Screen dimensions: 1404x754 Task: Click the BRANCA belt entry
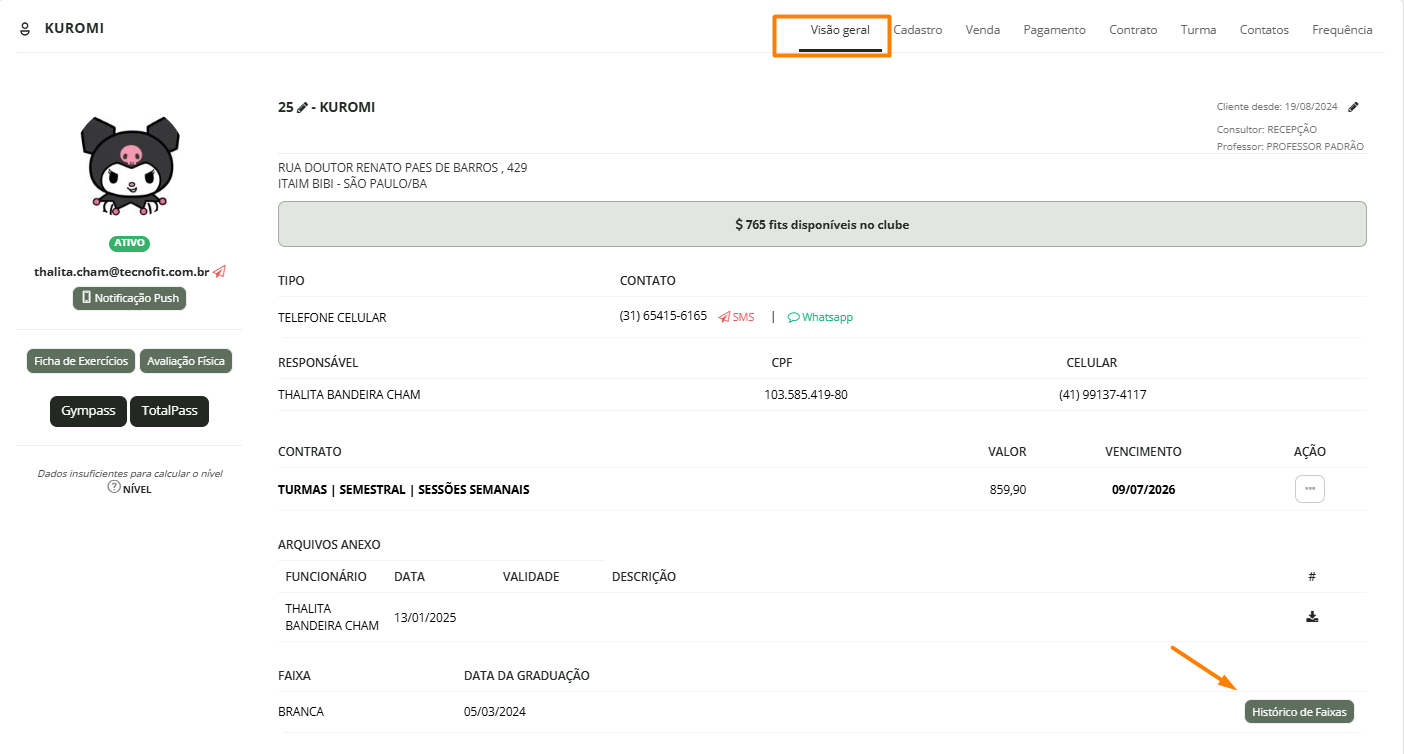click(x=301, y=712)
